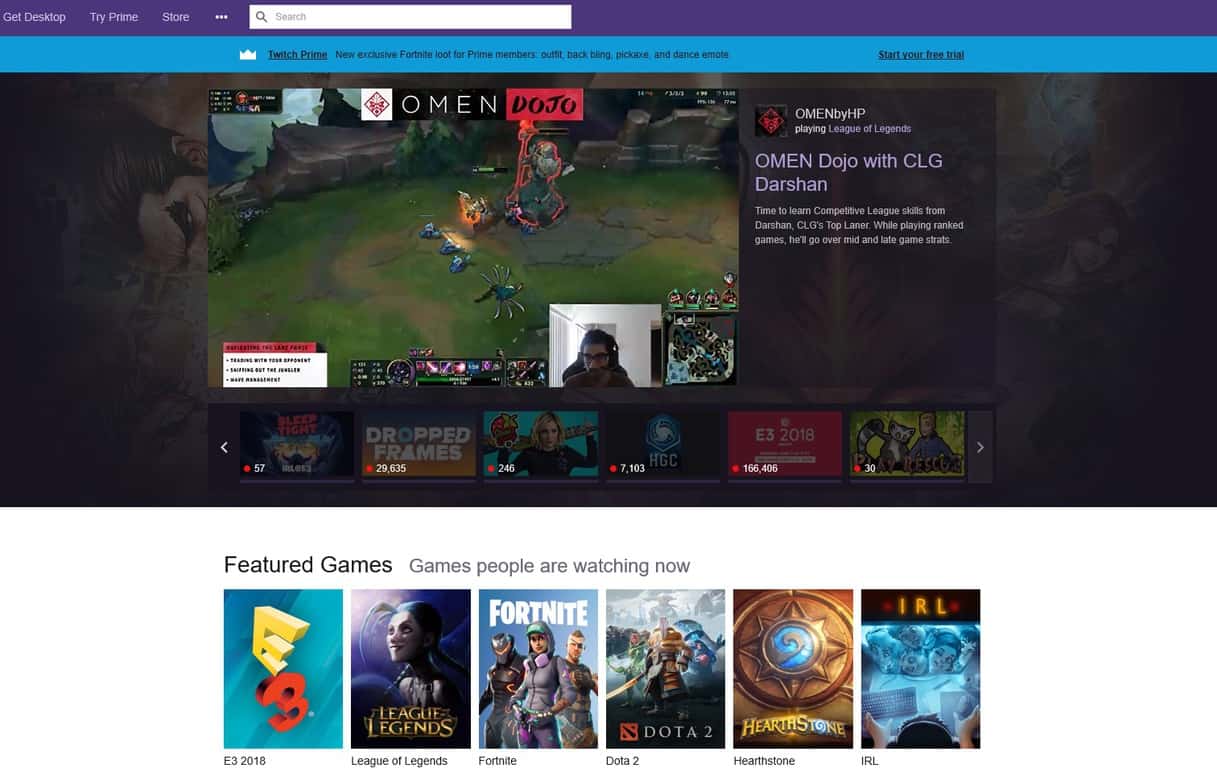The width and height of the screenshot is (1217, 768).
Task: Click the Twitch Prime link in banner
Action: [x=297, y=55]
